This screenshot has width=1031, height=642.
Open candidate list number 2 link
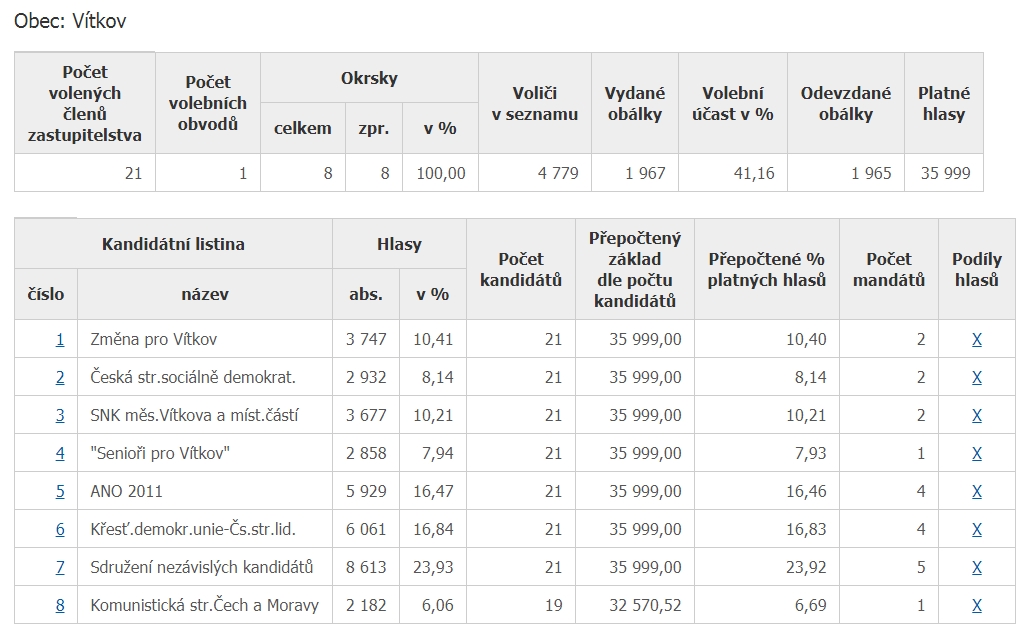(60, 377)
